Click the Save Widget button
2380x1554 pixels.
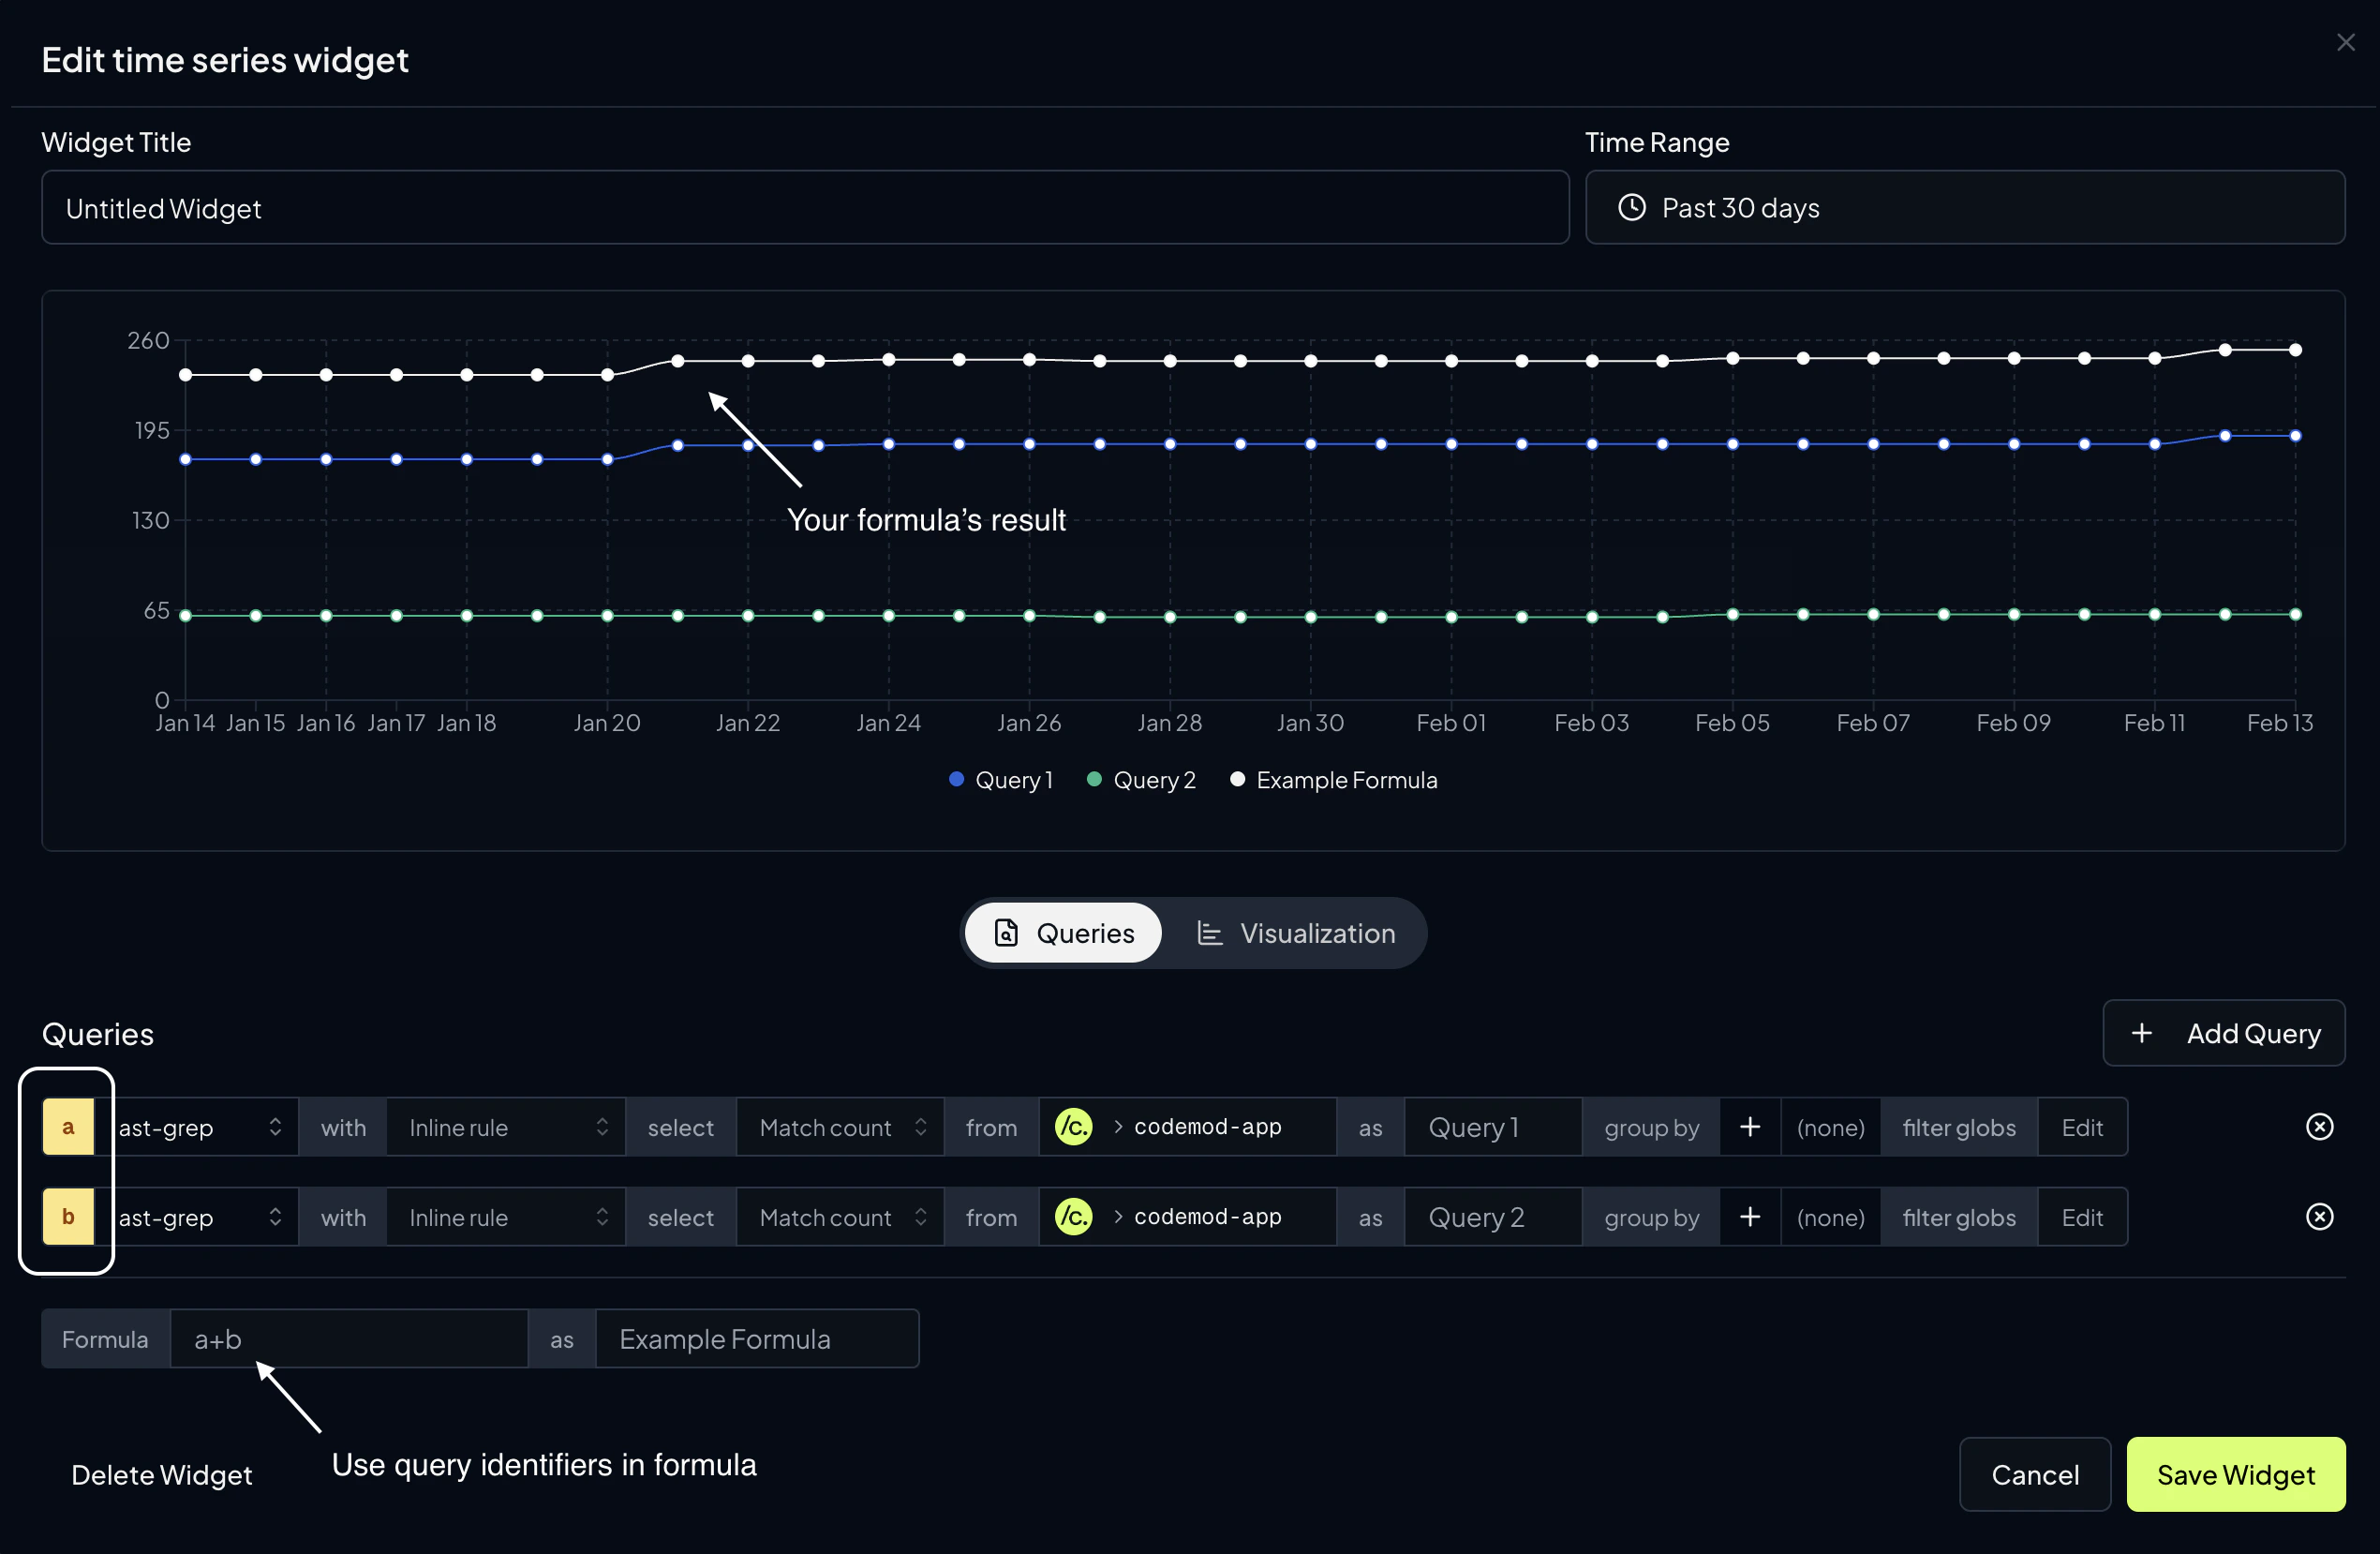click(x=2235, y=1474)
